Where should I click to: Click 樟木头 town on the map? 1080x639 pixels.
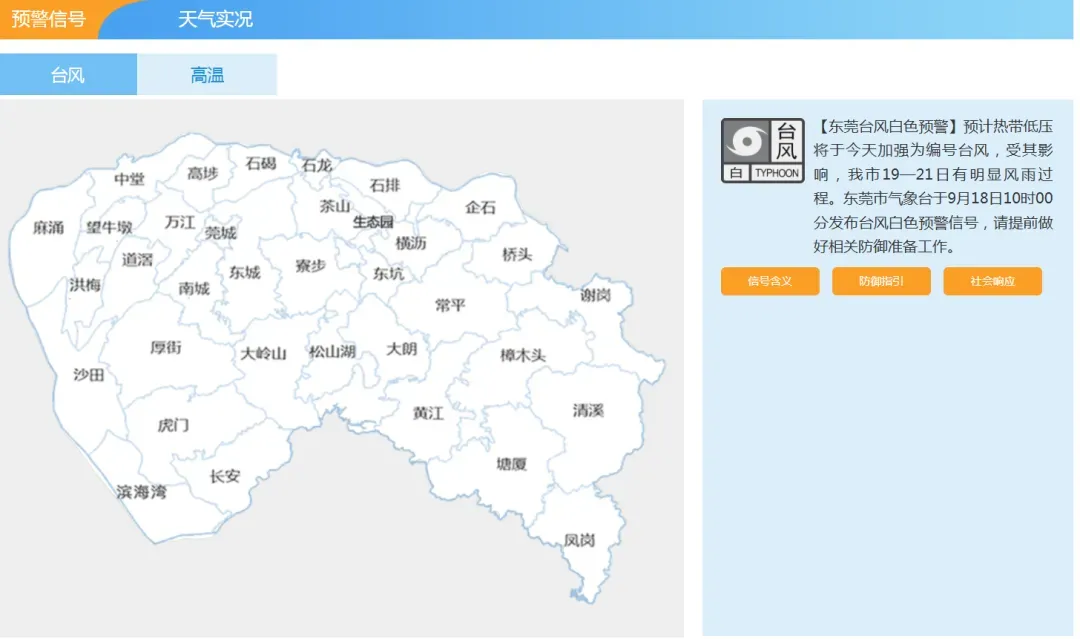(523, 355)
